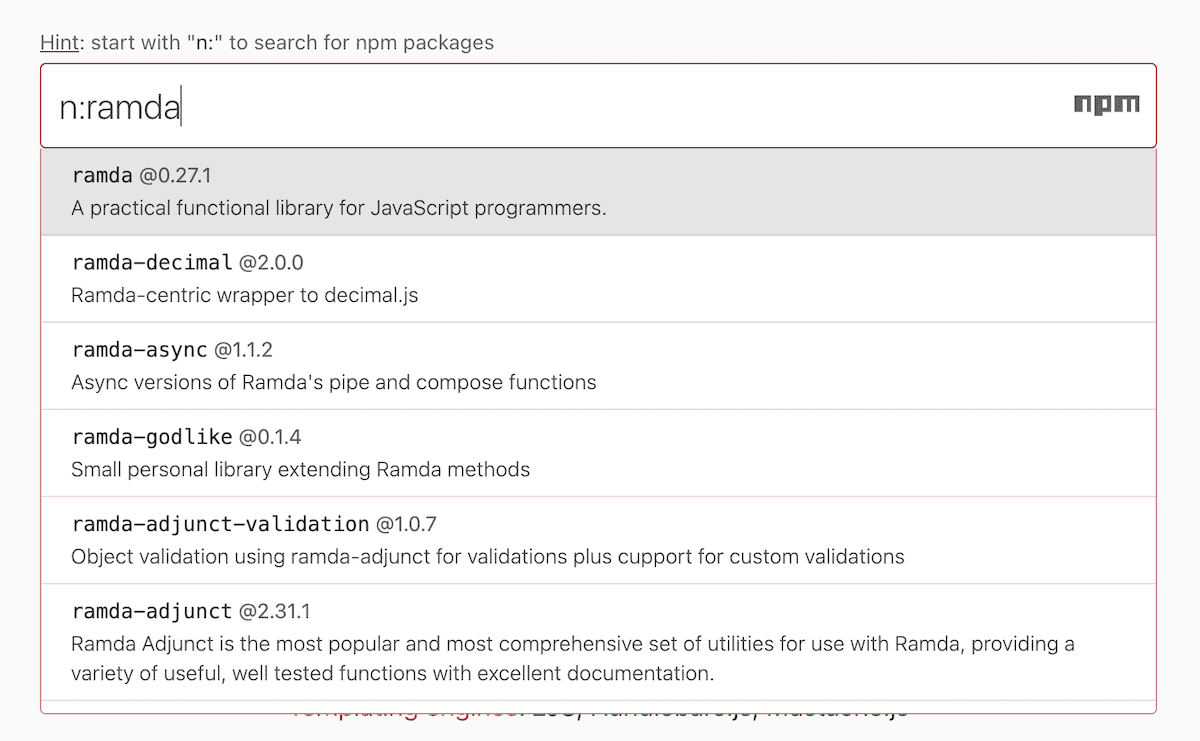The width and height of the screenshot is (1200, 741).
Task: Click "Small personal library extending Ramda" description
Action: [301, 470]
